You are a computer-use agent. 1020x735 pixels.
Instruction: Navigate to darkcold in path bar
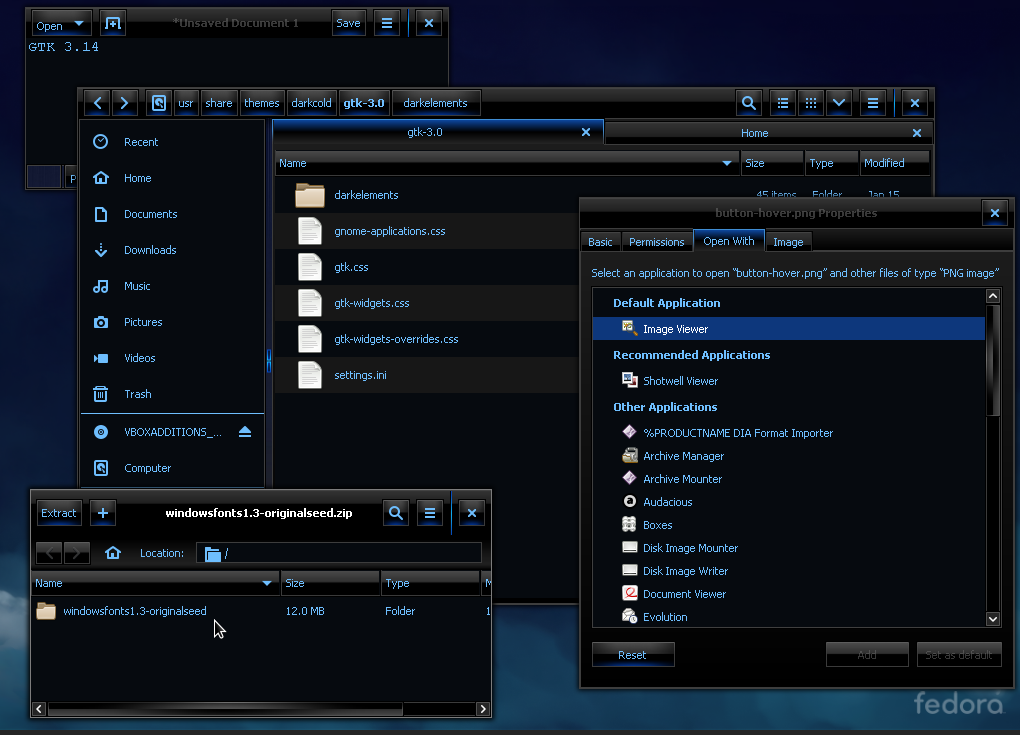point(311,103)
